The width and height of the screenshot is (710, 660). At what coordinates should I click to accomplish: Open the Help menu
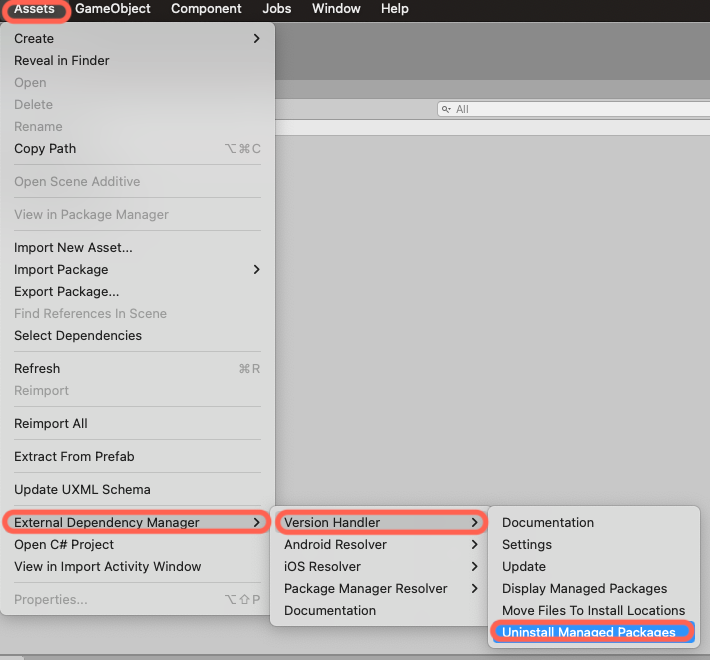[x=394, y=9]
